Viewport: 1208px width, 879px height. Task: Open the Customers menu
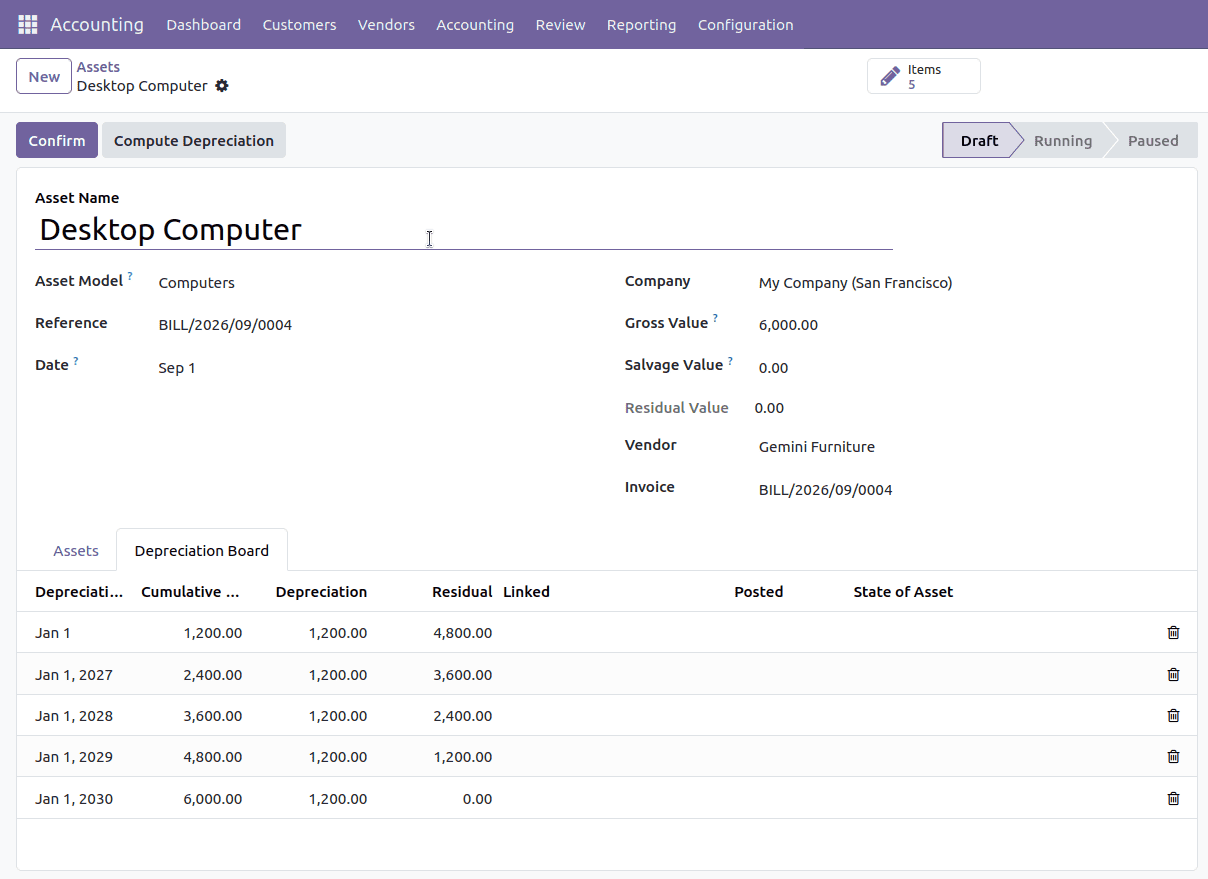[x=299, y=25]
